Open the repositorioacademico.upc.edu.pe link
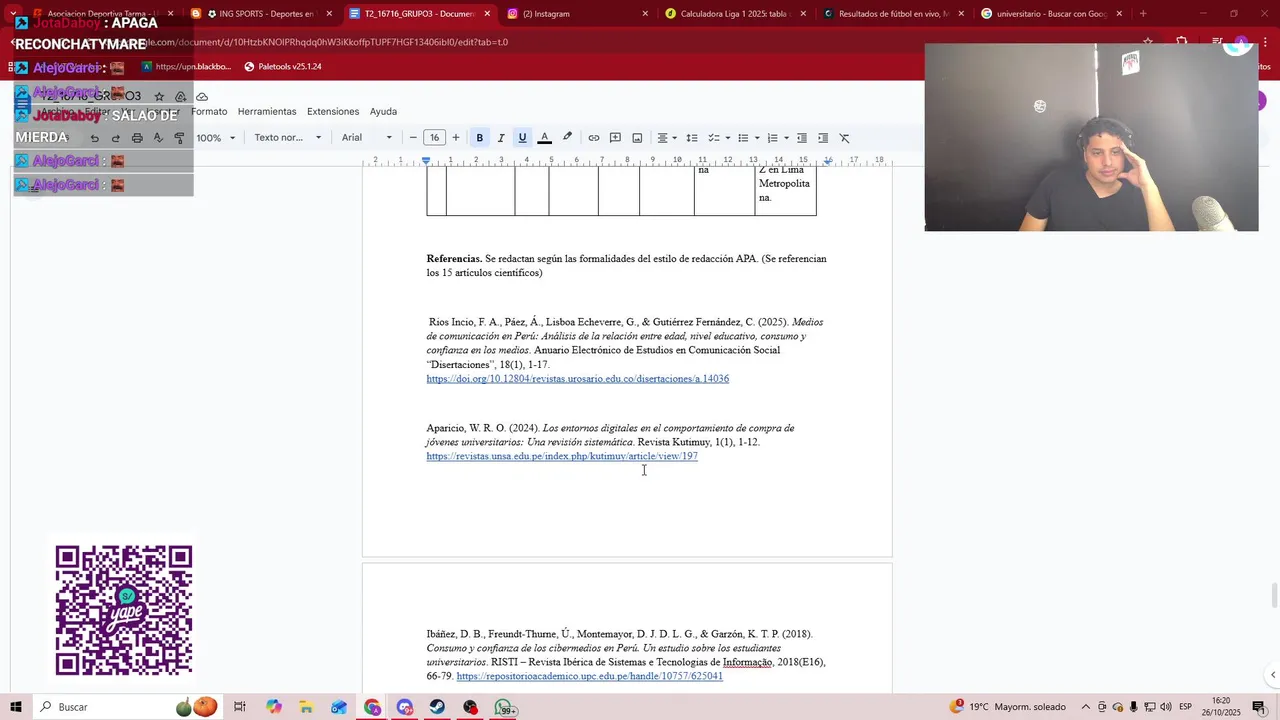1280x720 pixels. 589,676
